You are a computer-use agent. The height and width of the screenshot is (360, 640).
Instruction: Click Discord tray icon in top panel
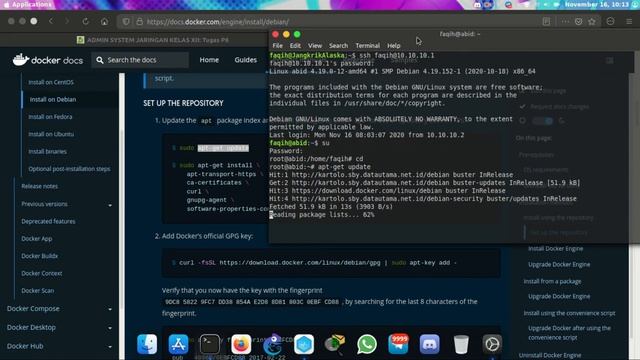pos(477,4)
